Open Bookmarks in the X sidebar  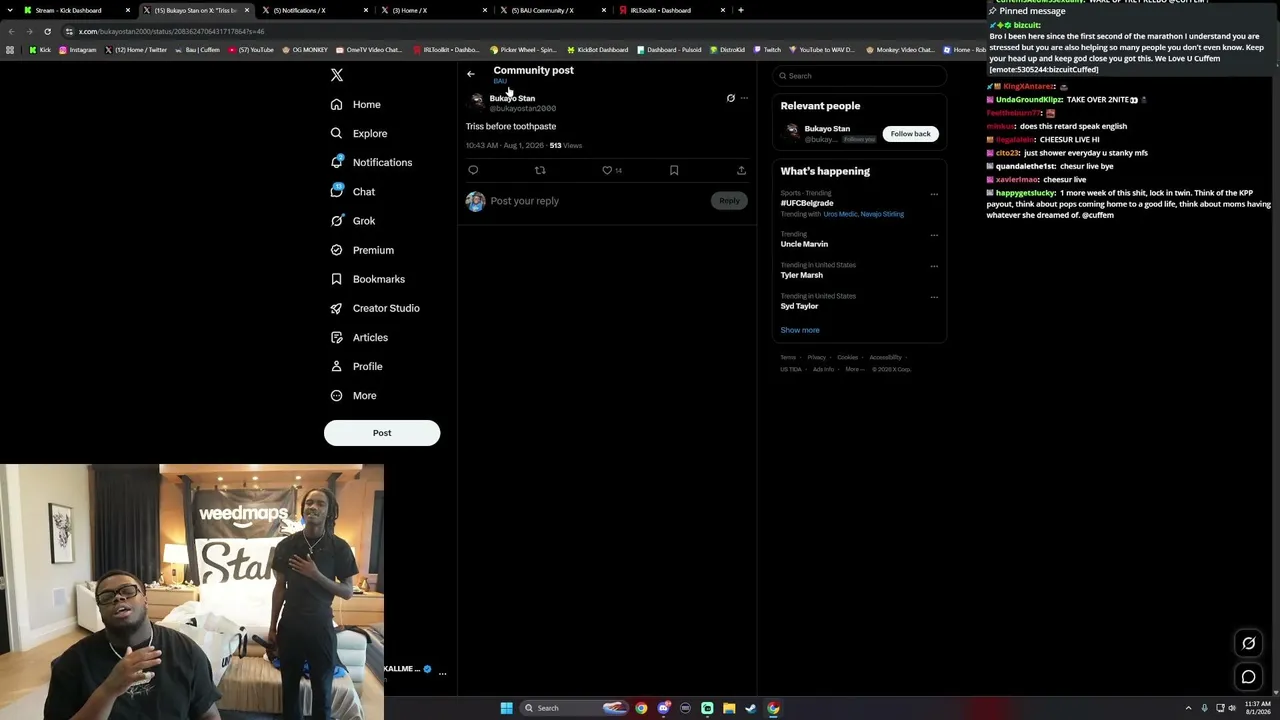(367, 279)
